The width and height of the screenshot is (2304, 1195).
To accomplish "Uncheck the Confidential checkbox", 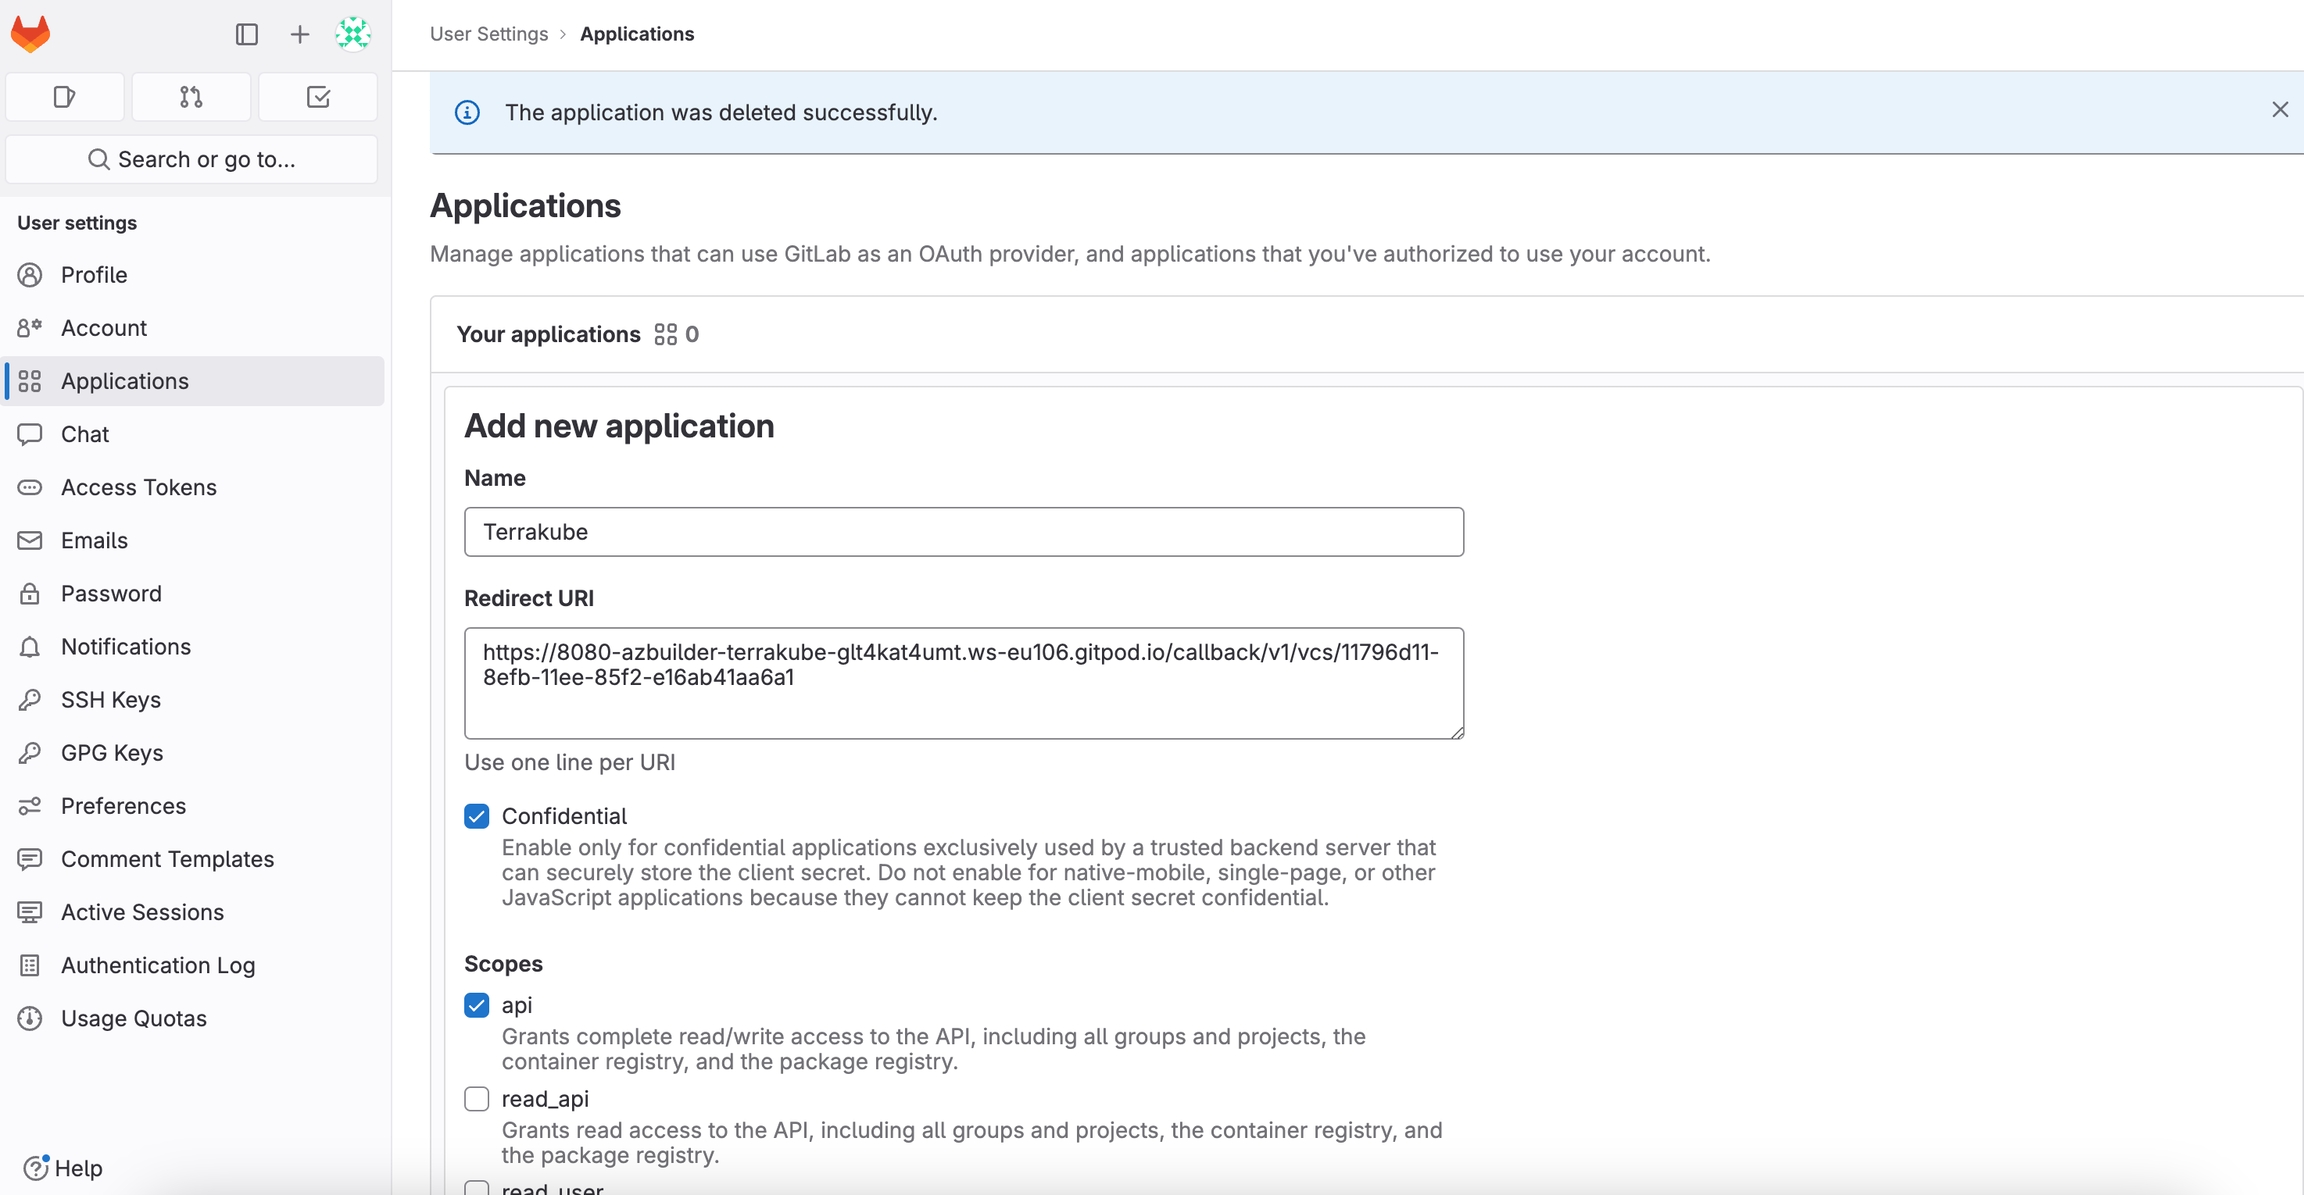I will click(477, 816).
